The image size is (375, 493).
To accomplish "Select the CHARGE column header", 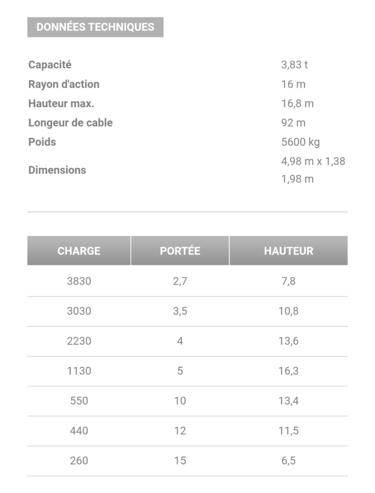I will click(79, 251).
